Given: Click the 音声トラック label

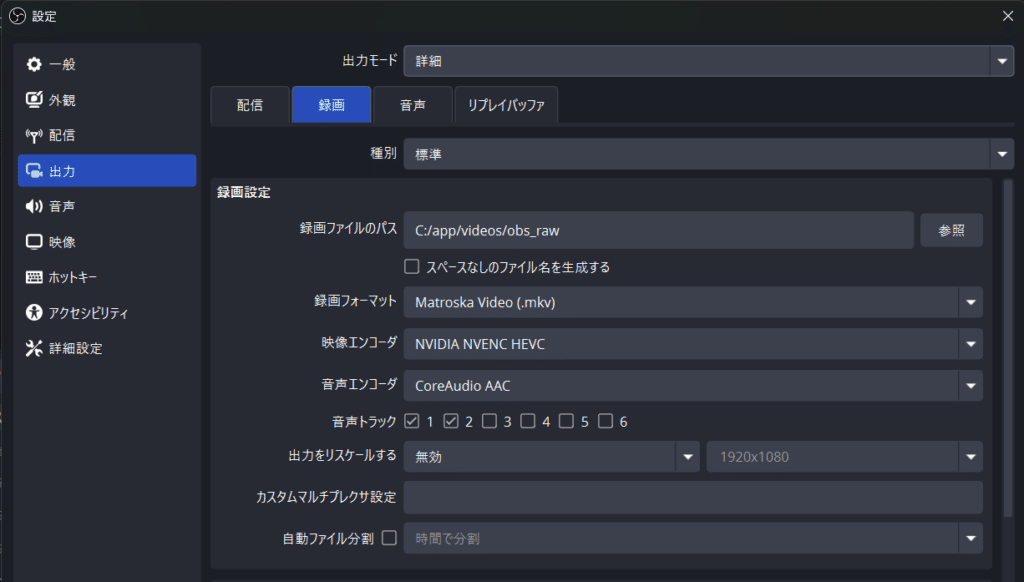Looking at the screenshot, I should coord(364,421).
